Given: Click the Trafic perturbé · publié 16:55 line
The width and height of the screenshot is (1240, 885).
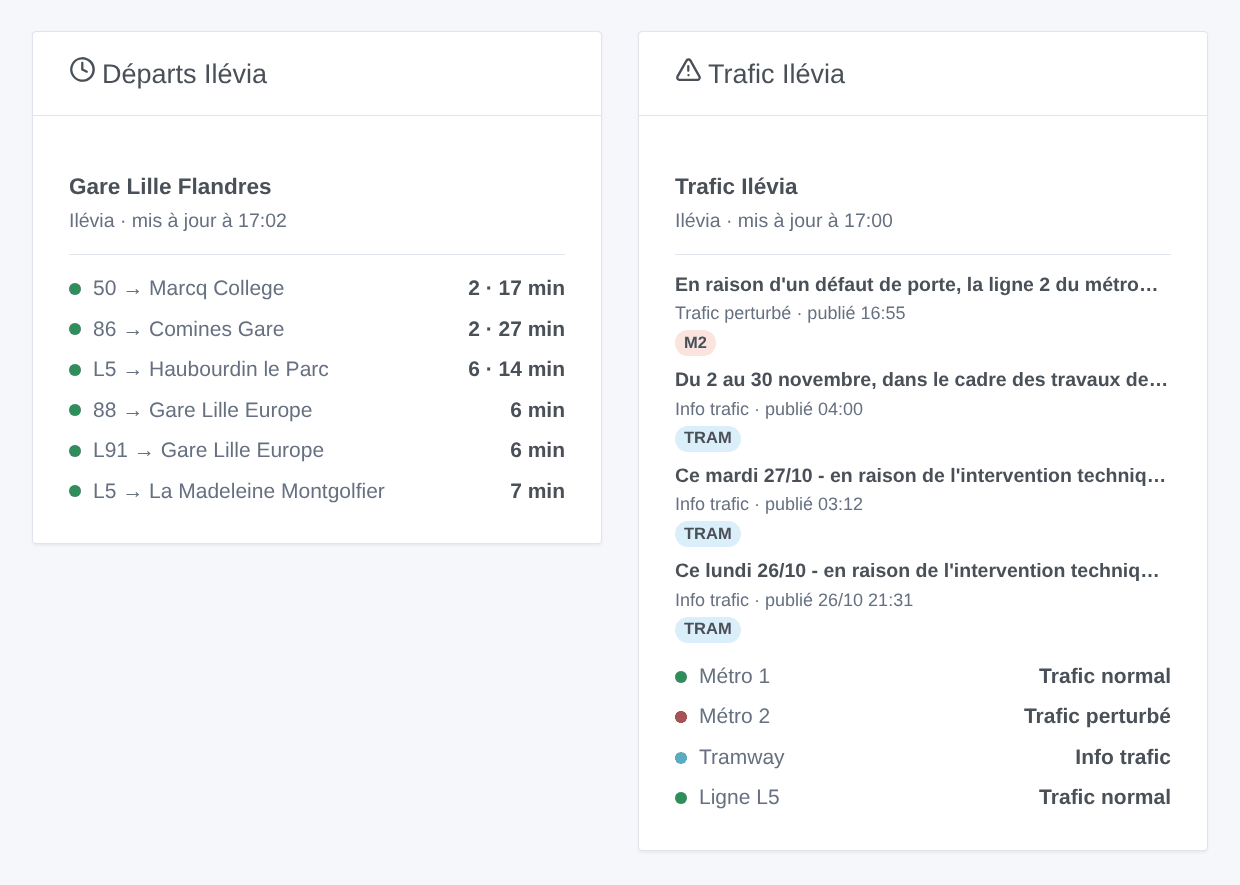Looking at the screenshot, I should (790, 313).
